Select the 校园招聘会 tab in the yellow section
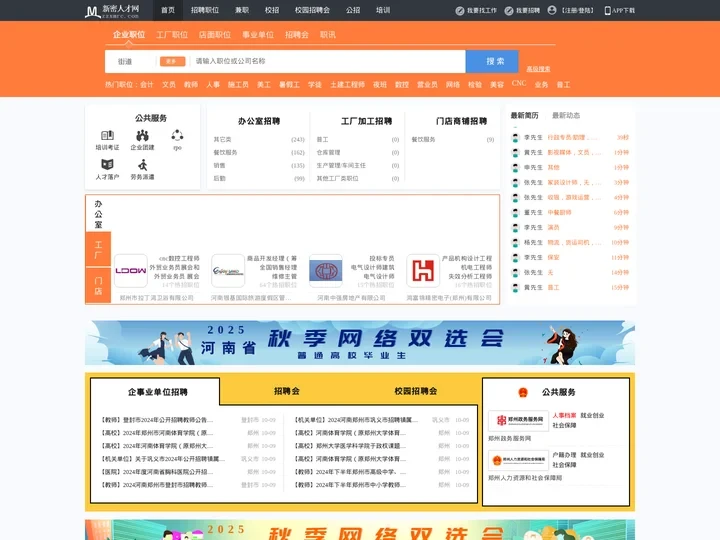Screen dimensions: 720x540 tap(416, 391)
